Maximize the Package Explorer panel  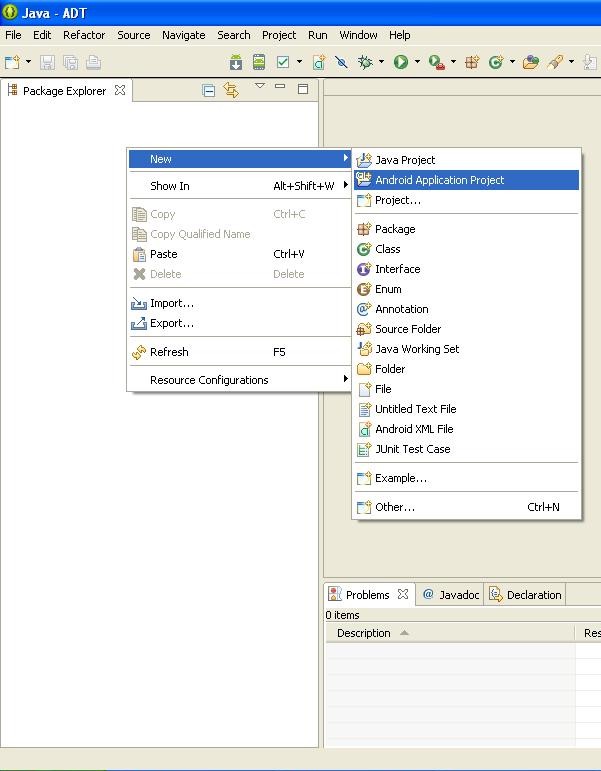click(x=303, y=89)
